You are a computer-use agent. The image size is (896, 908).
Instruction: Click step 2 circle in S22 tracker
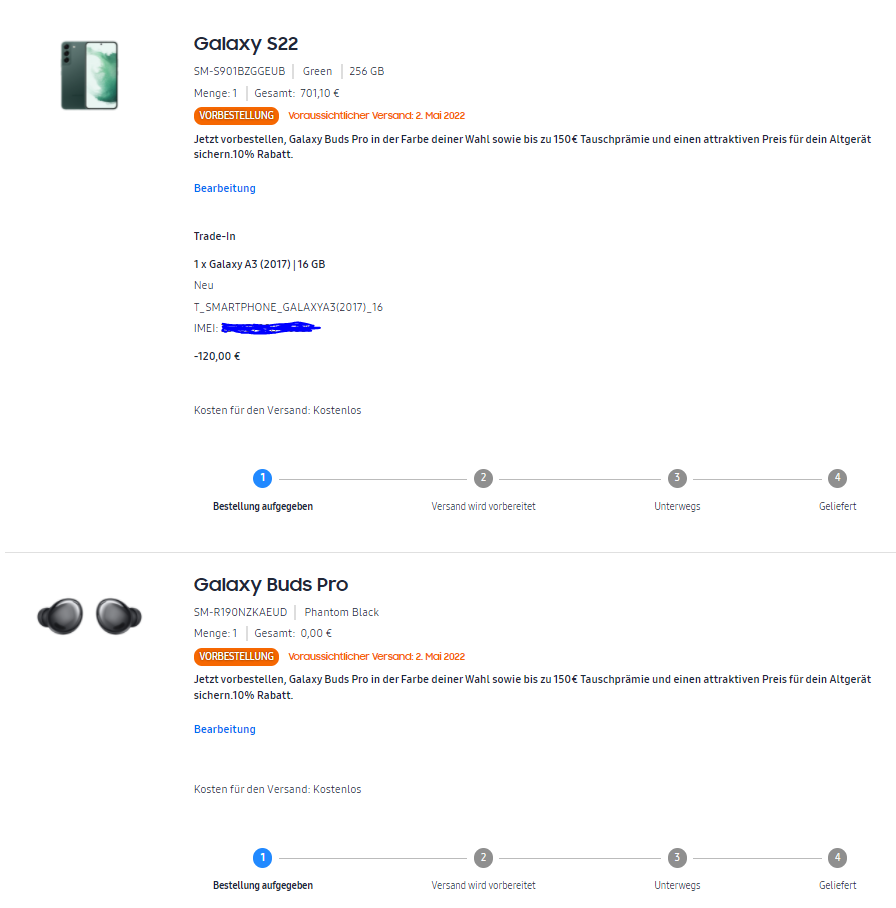[x=483, y=478]
